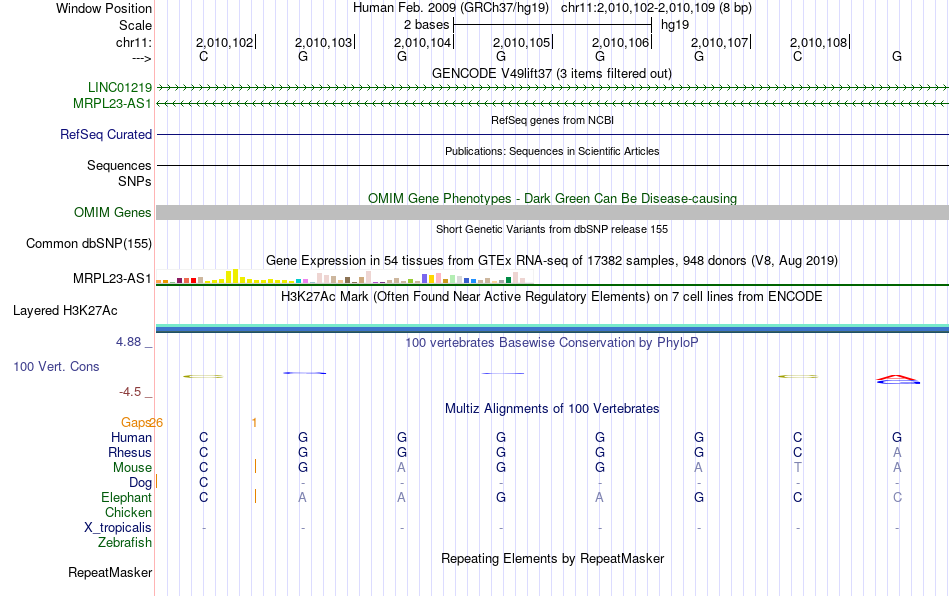Select the GENCODE MRPL23-AS1 label below LINC01219
This screenshot has width=950, height=596.
[x=112, y=104]
